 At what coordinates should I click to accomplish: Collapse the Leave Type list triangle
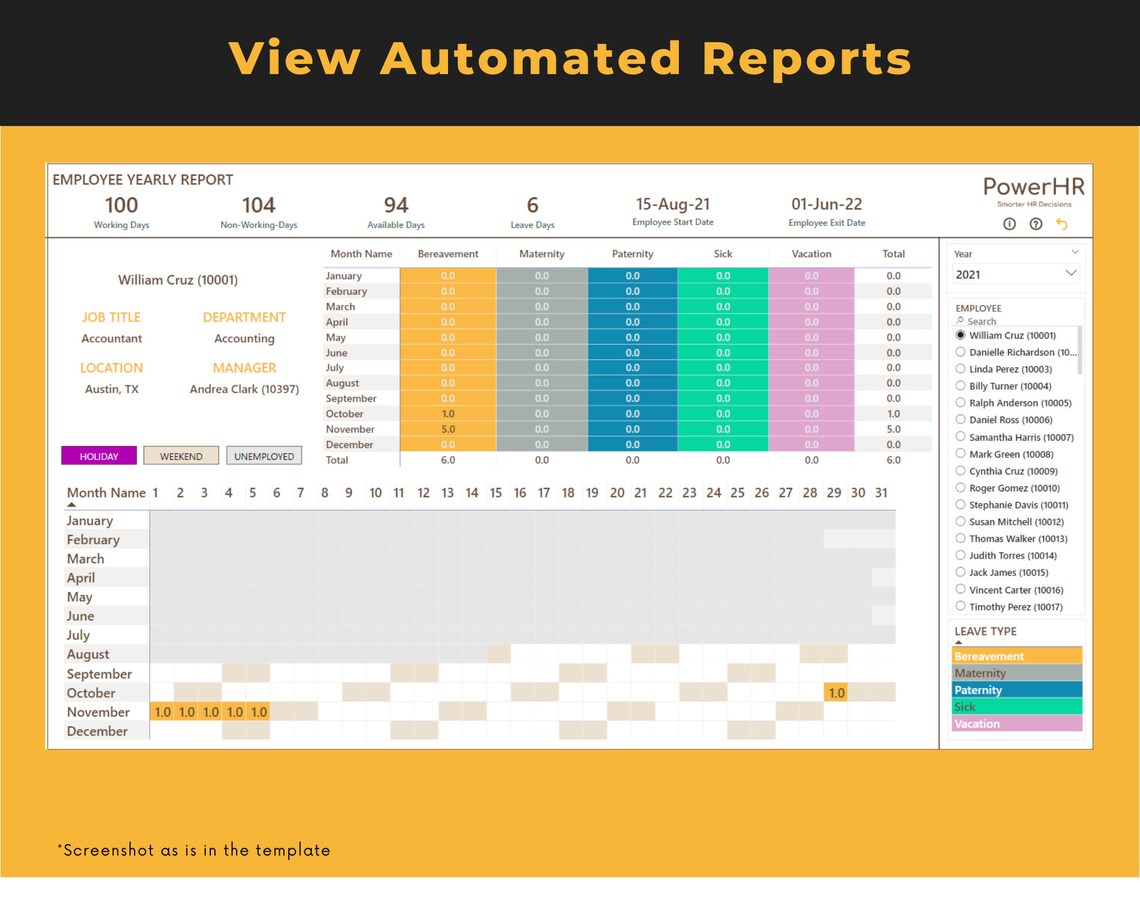958,641
